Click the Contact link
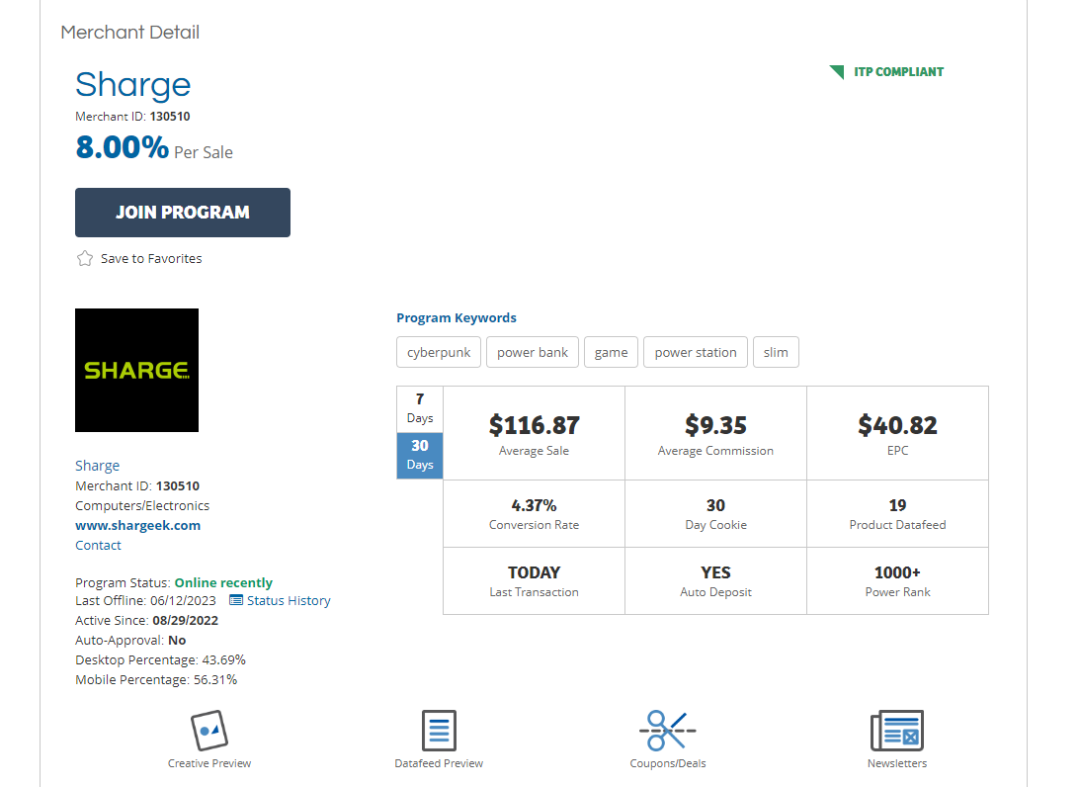Image resolution: width=1080 pixels, height=787 pixels. tap(98, 545)
